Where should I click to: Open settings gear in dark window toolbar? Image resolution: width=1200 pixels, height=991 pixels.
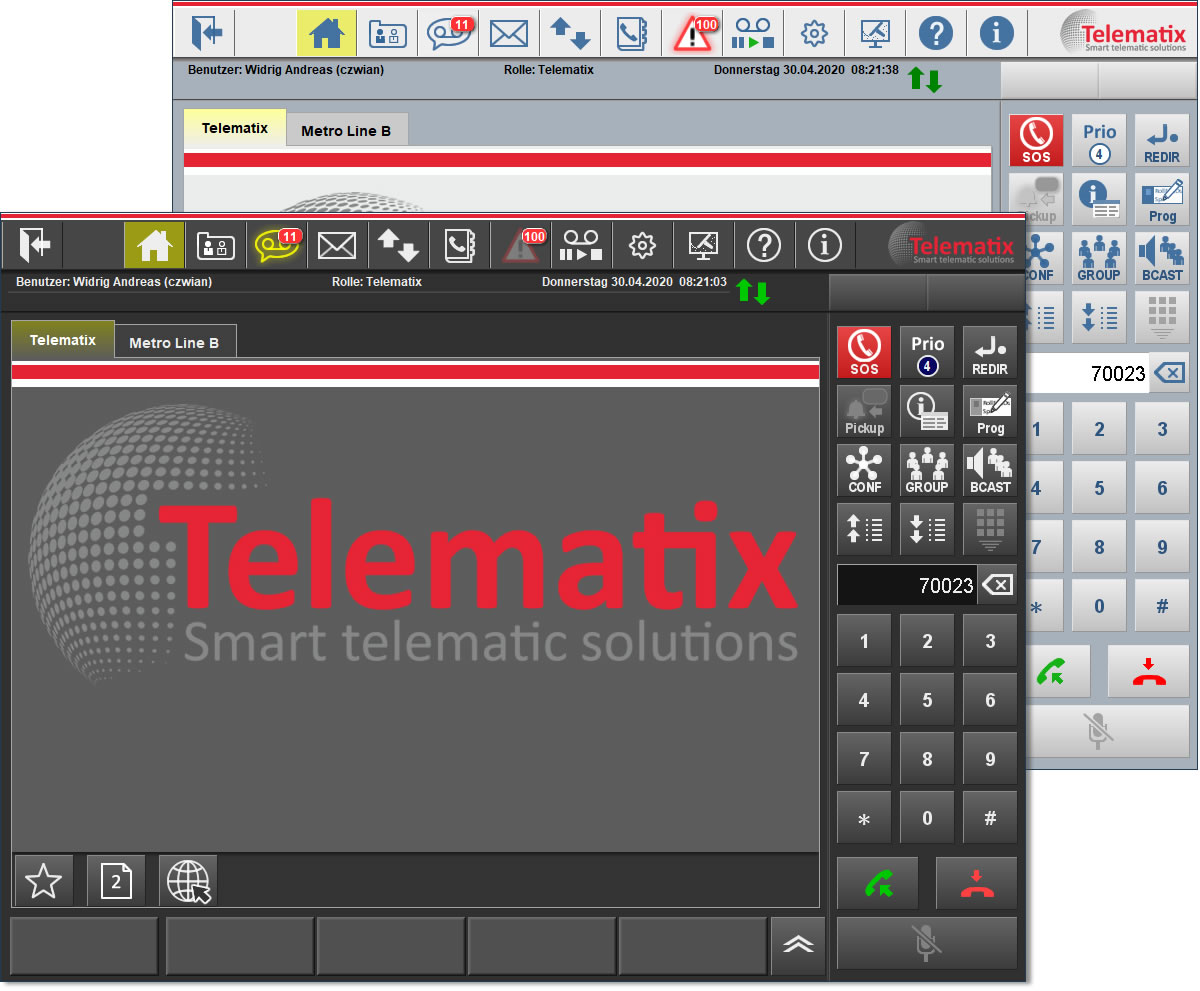click(642, 244)
